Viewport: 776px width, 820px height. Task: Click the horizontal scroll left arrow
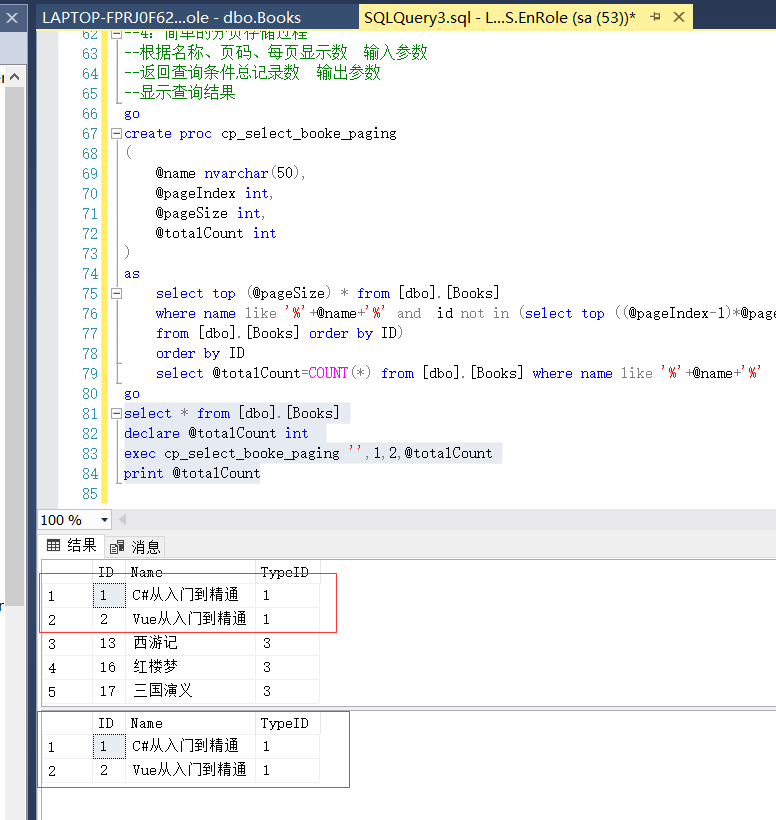coord(123,519)
